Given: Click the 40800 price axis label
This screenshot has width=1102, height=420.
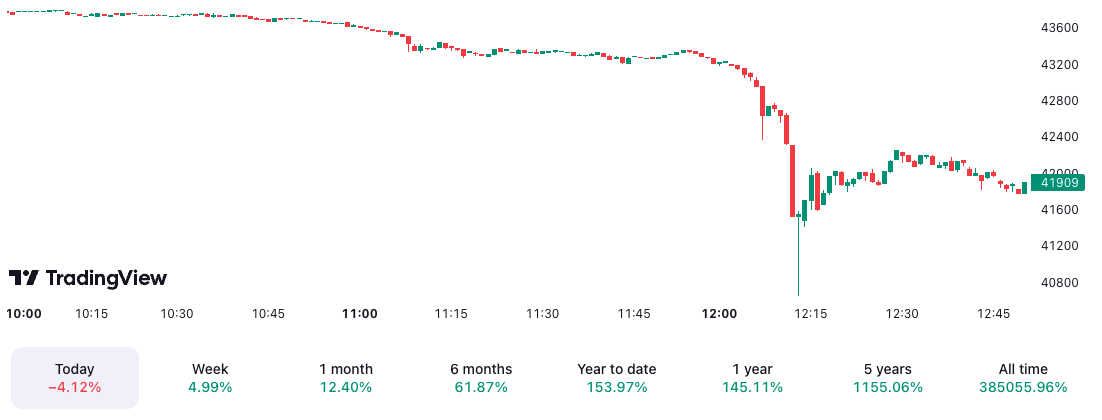Looking at the screenshot, I should pos(1059,282).
